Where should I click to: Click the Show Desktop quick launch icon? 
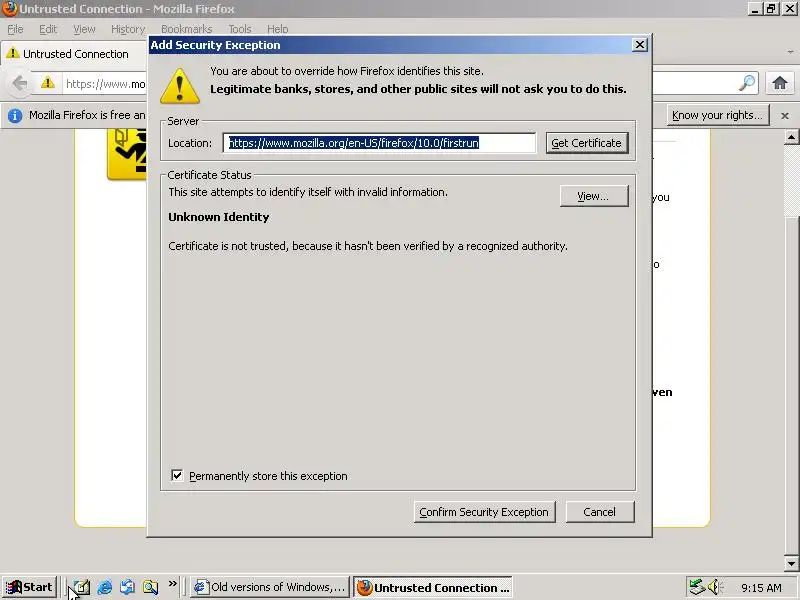(x=82, y=587)
